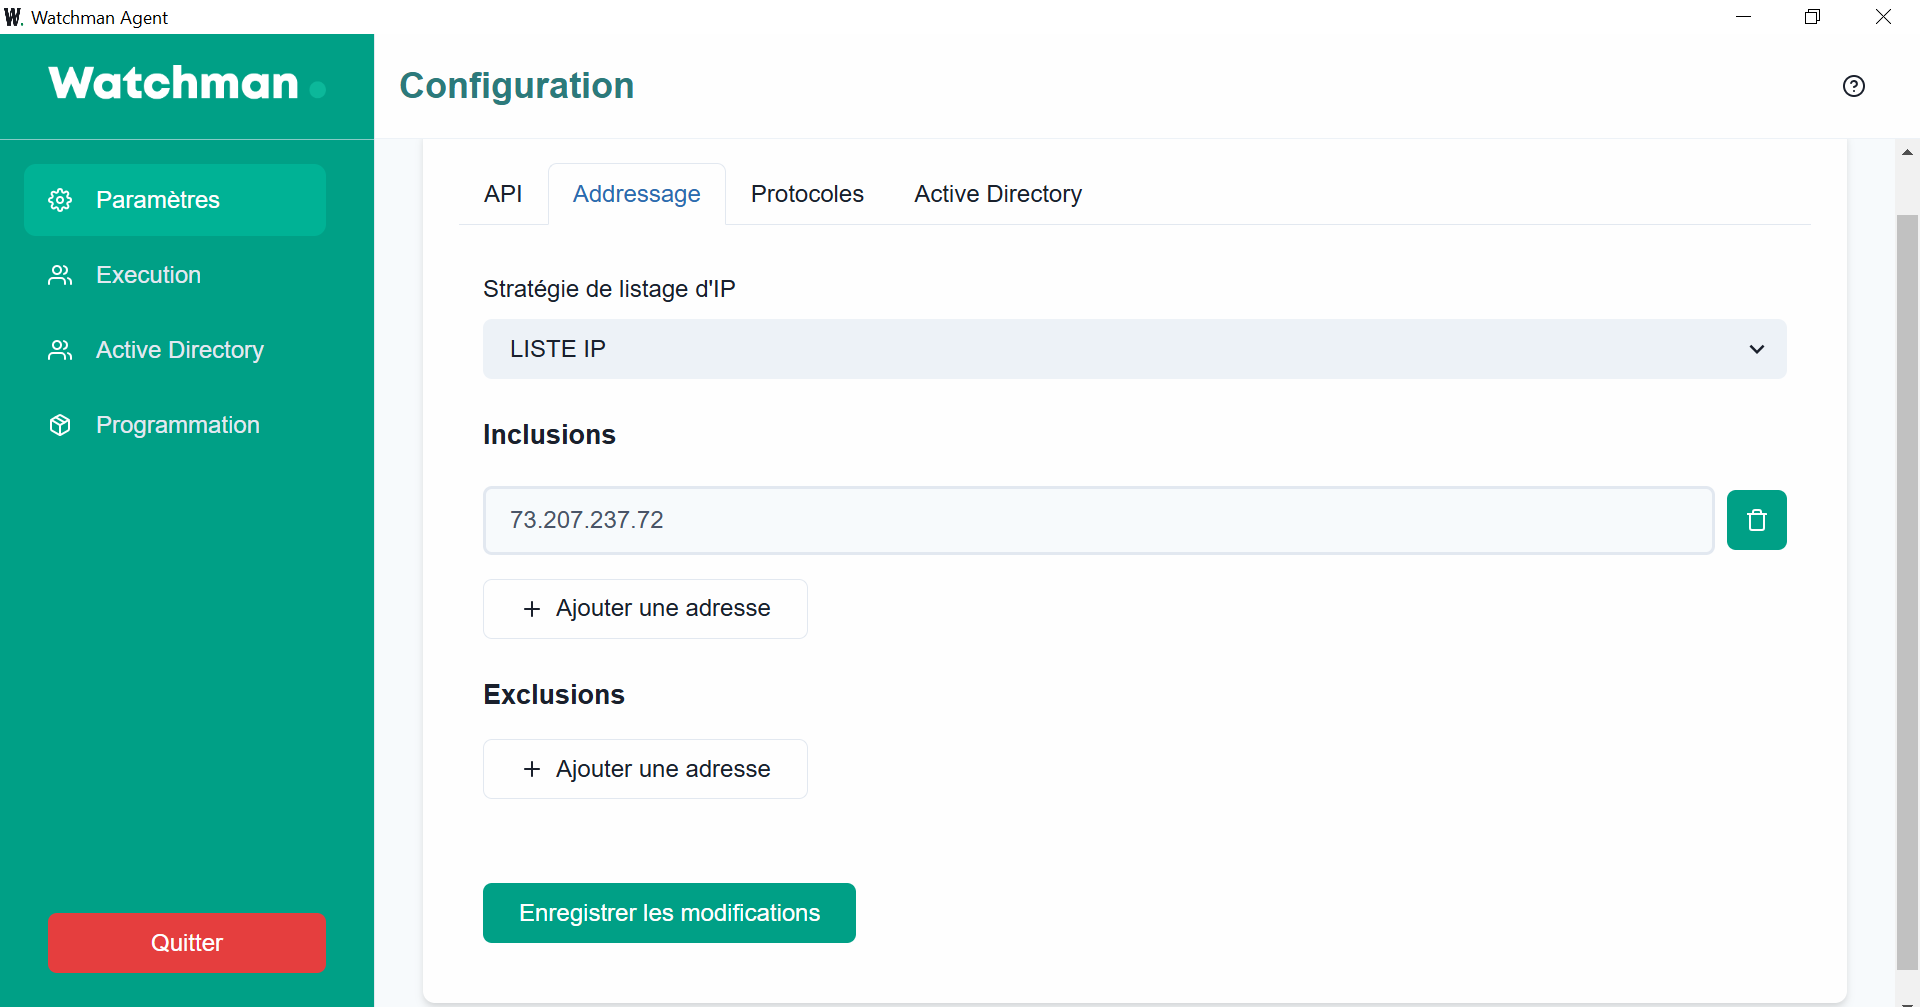Image resolution: width=1920 pixels, height=1007 pixels.
Task: Click the Active Directory sidebar users icon
Action: 60,350
